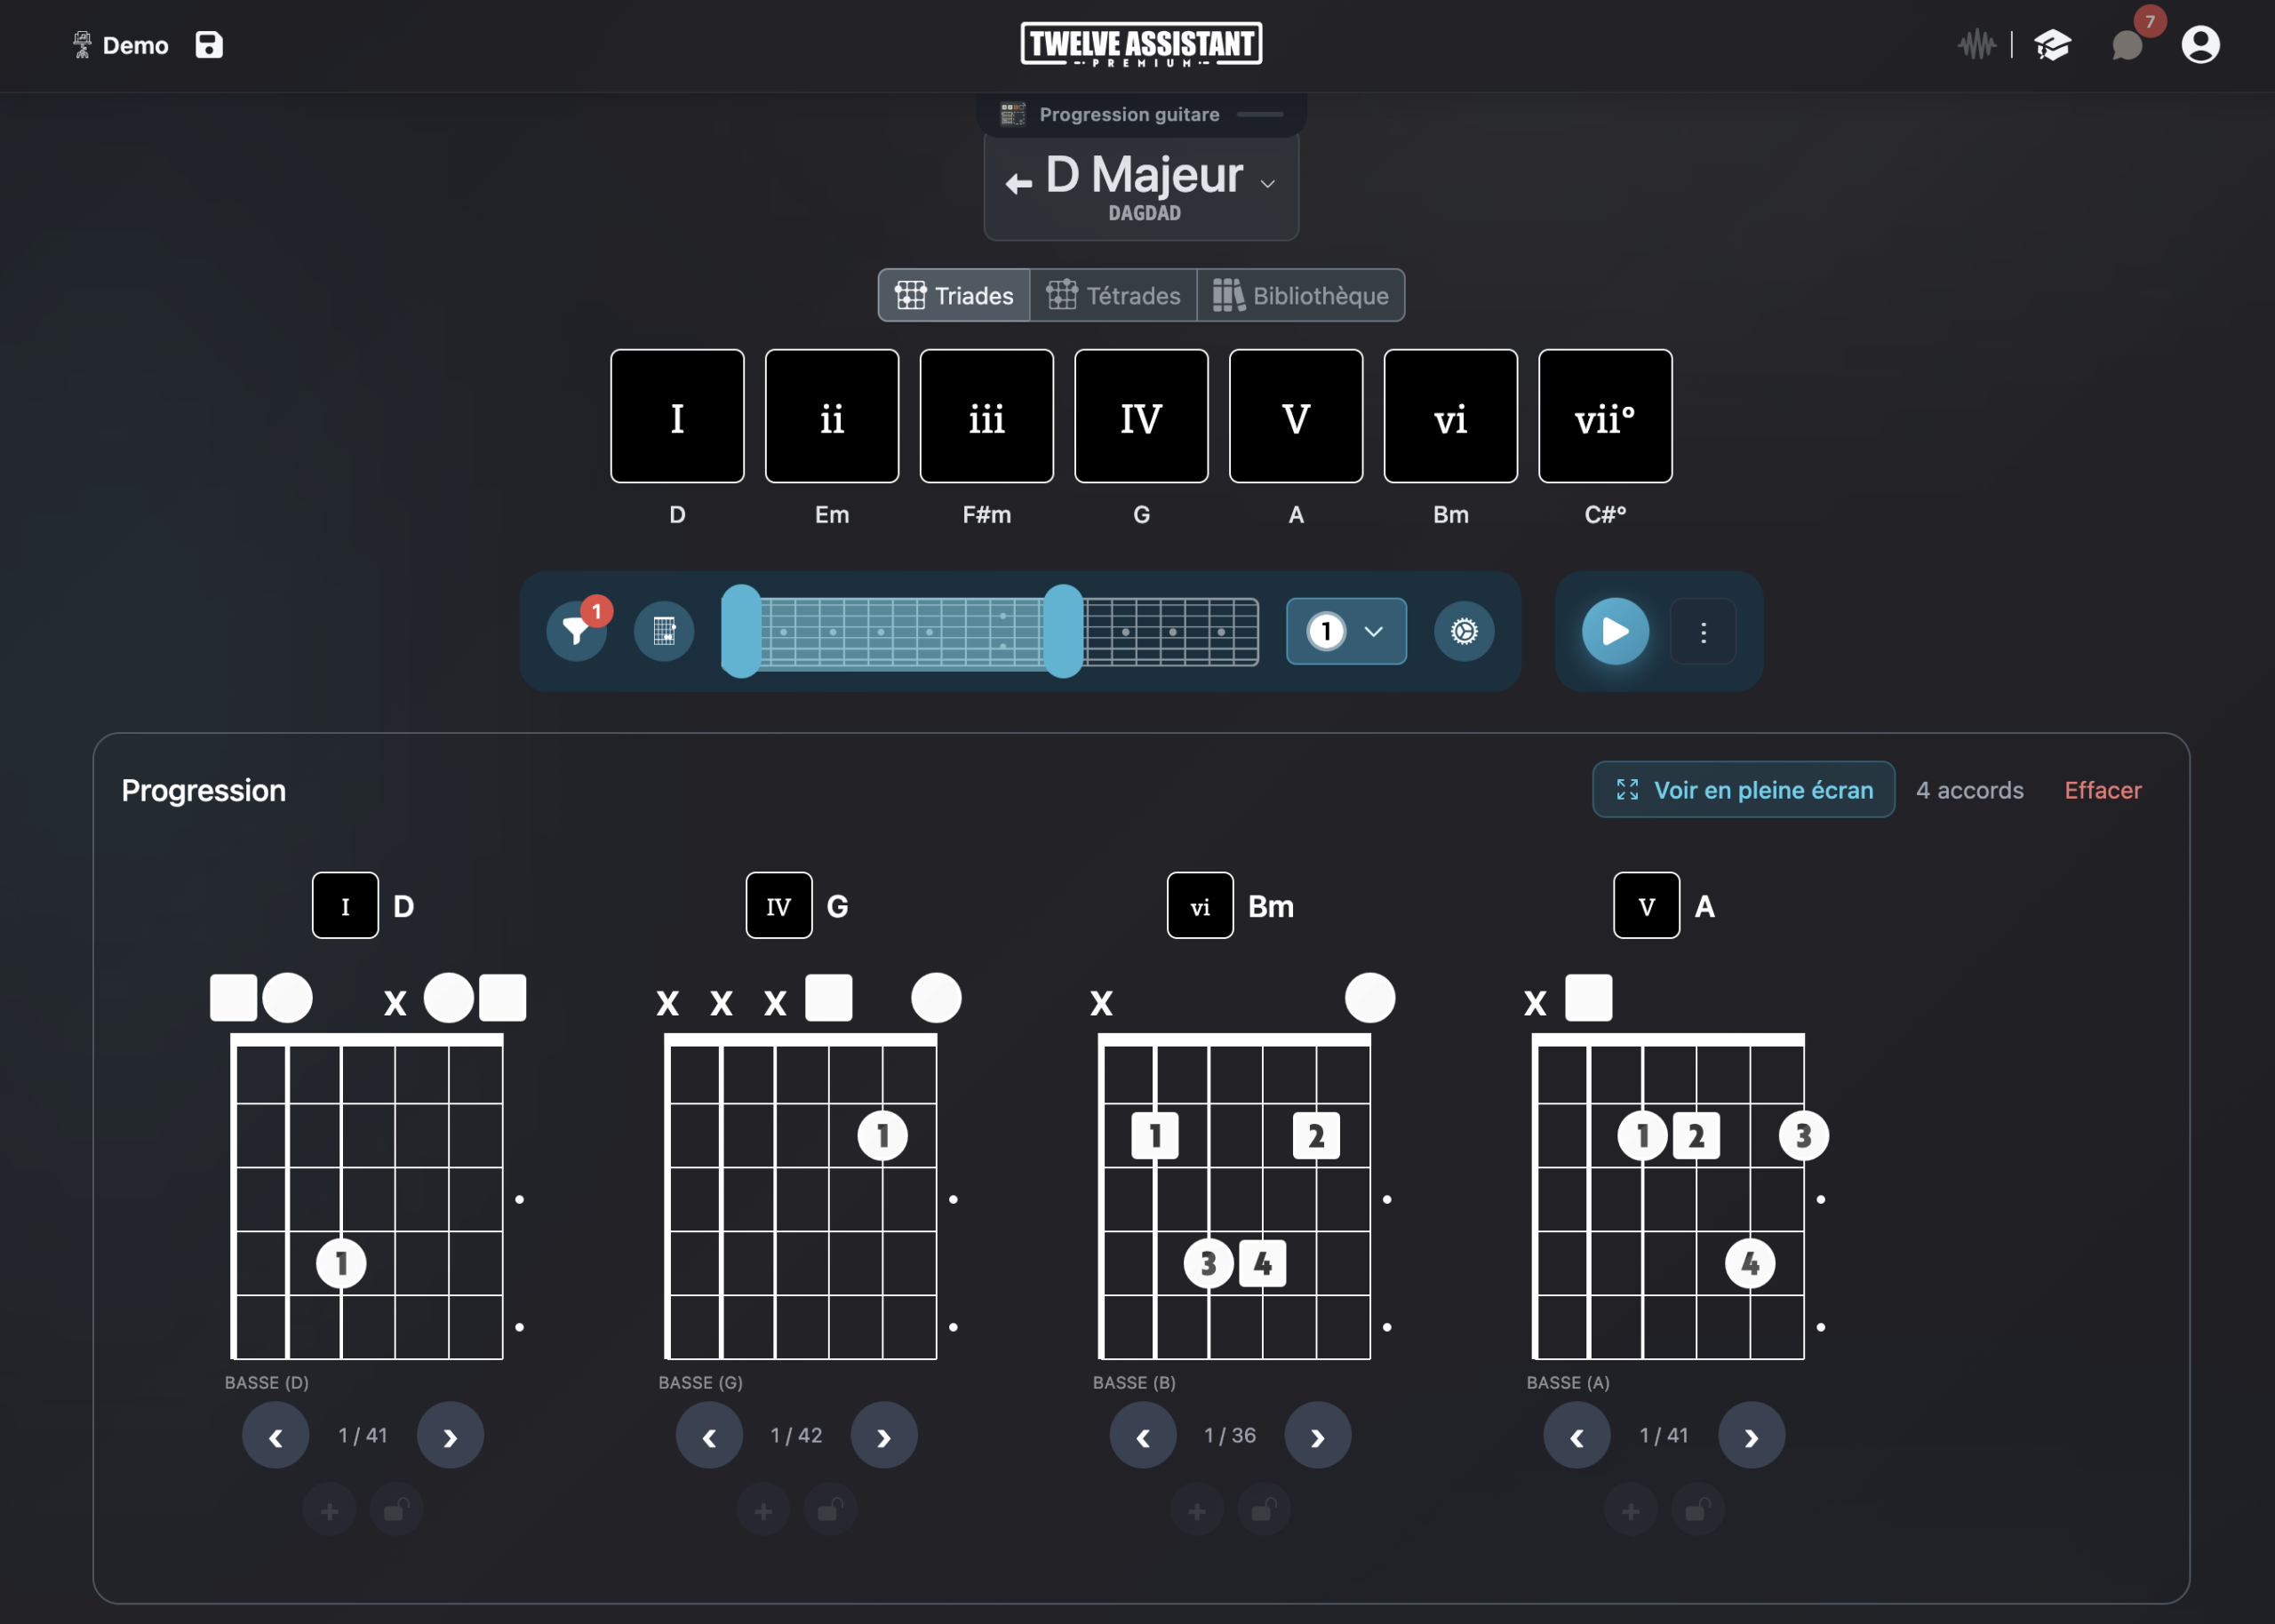
Task: Add the iii chord F#m
Action: (x=987, y=416)
